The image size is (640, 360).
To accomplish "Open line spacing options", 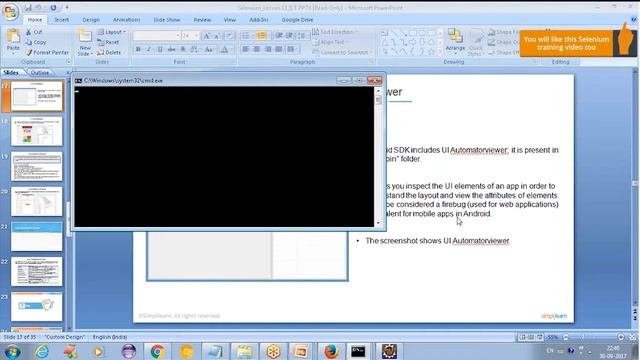I will [302, 36].
